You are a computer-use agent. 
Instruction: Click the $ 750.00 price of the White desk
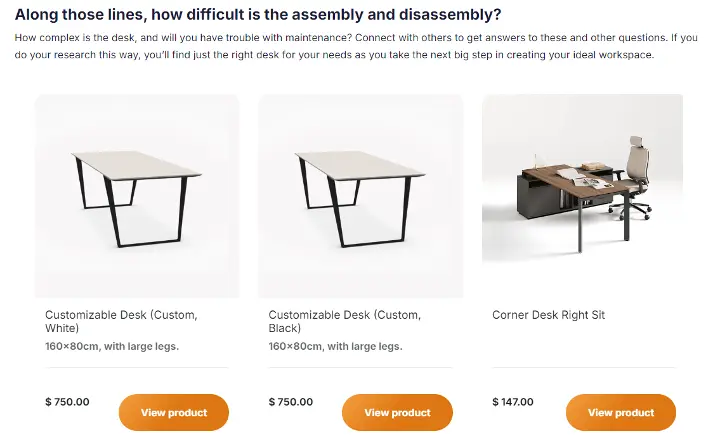click(67, 402)
